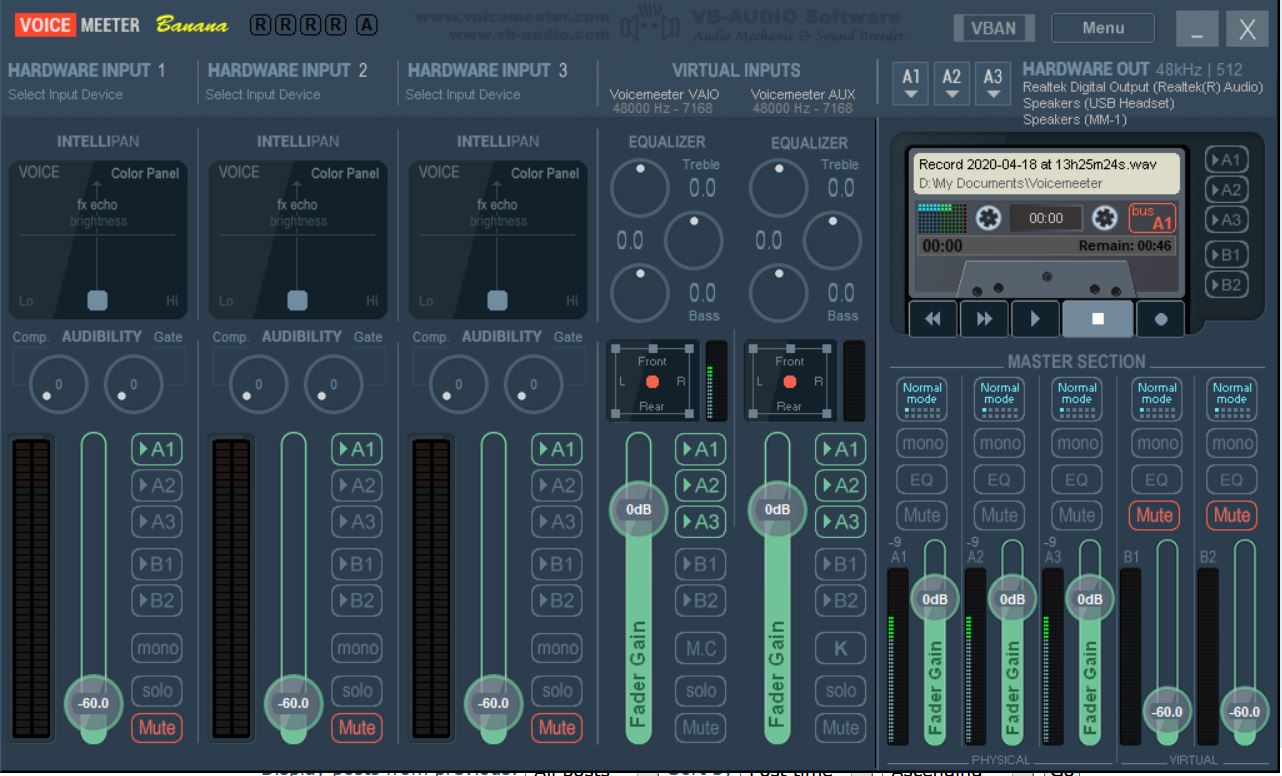1282x776 pixels.
Task: Click the bus A1 recorder input icon
Action: (x=1152, y=218)
